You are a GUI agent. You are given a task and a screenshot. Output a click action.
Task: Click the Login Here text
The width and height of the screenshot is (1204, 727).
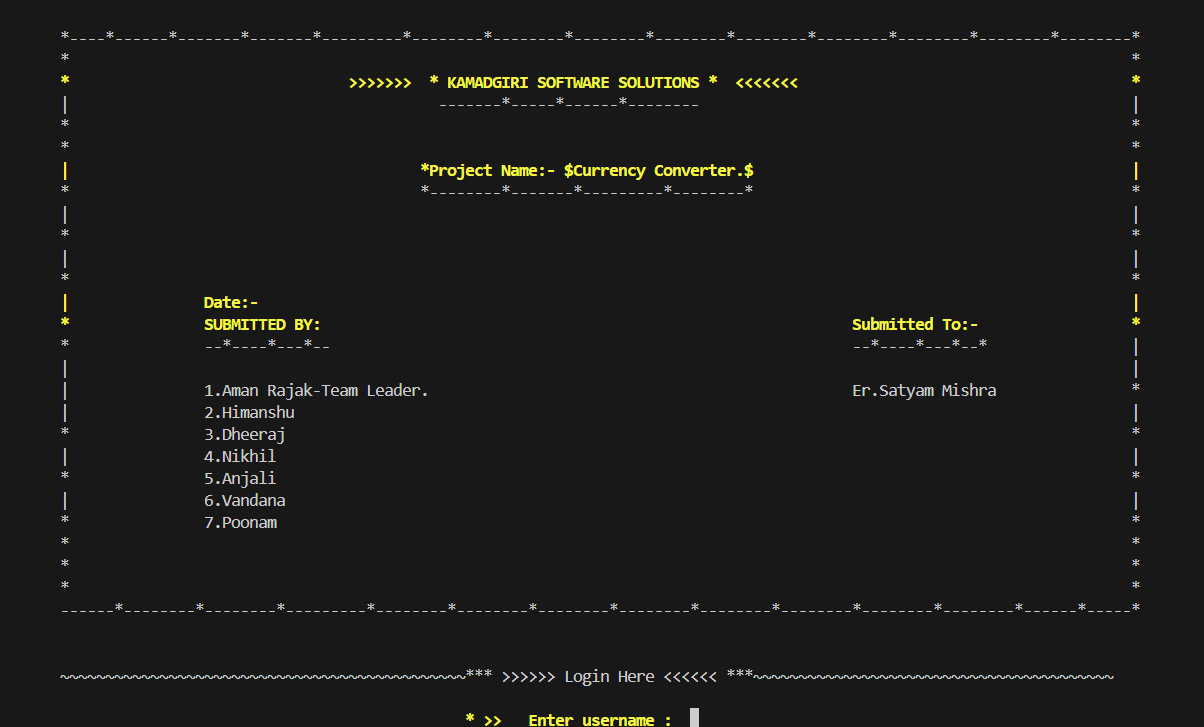coord(609,677)
